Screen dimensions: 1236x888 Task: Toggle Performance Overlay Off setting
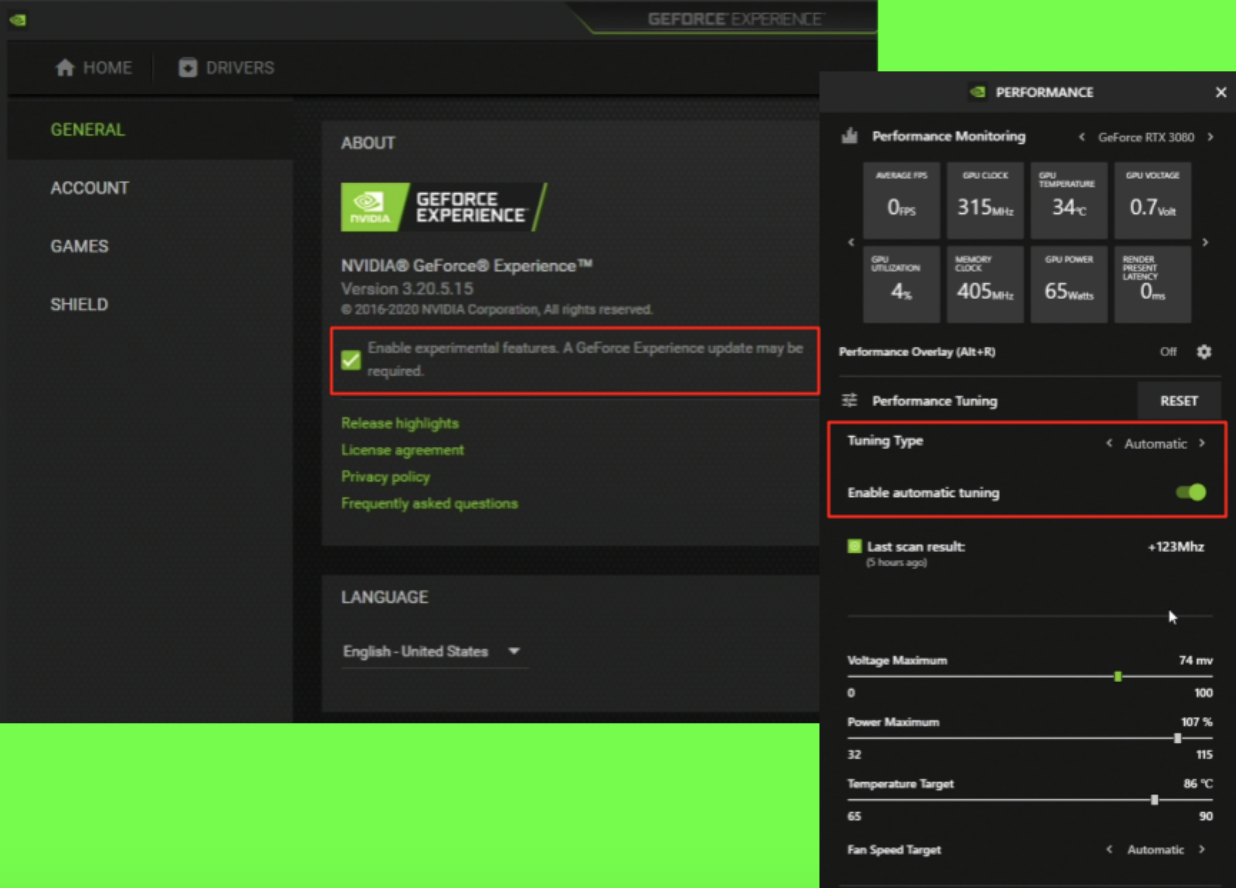point(1168,352)
